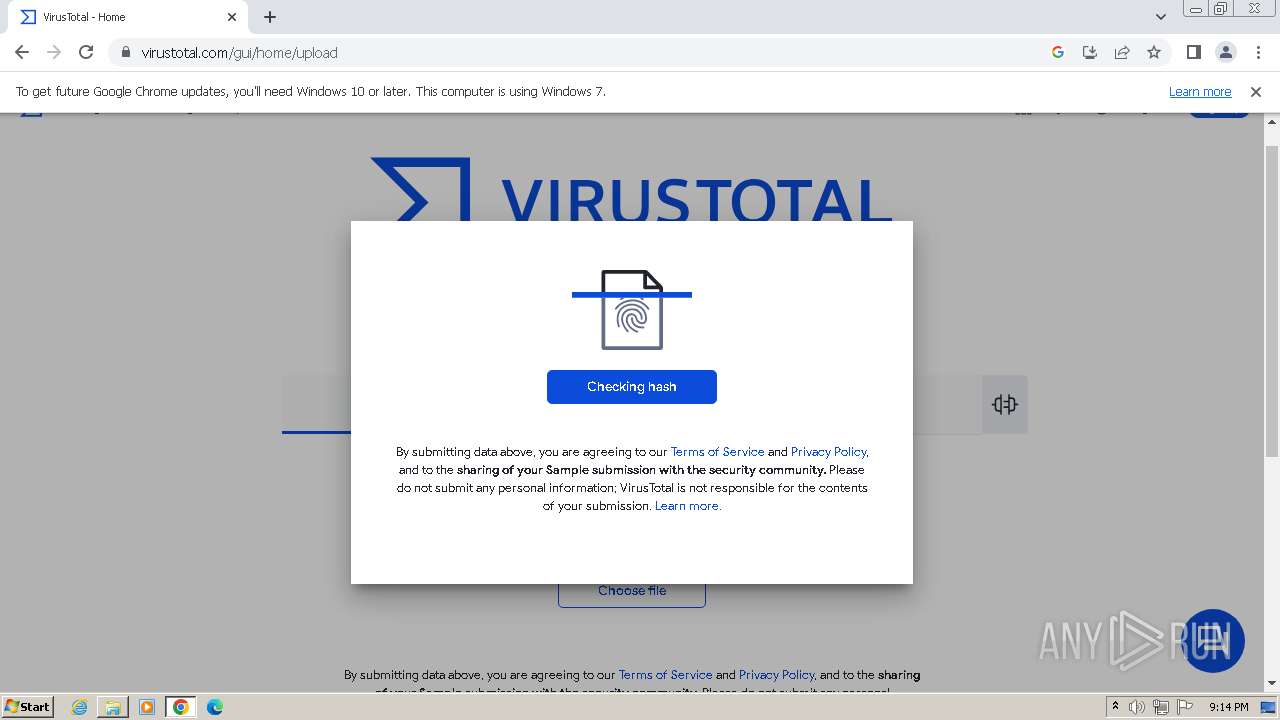
Task: Click the round chat button bottom right
Action: pos(1213,641)
